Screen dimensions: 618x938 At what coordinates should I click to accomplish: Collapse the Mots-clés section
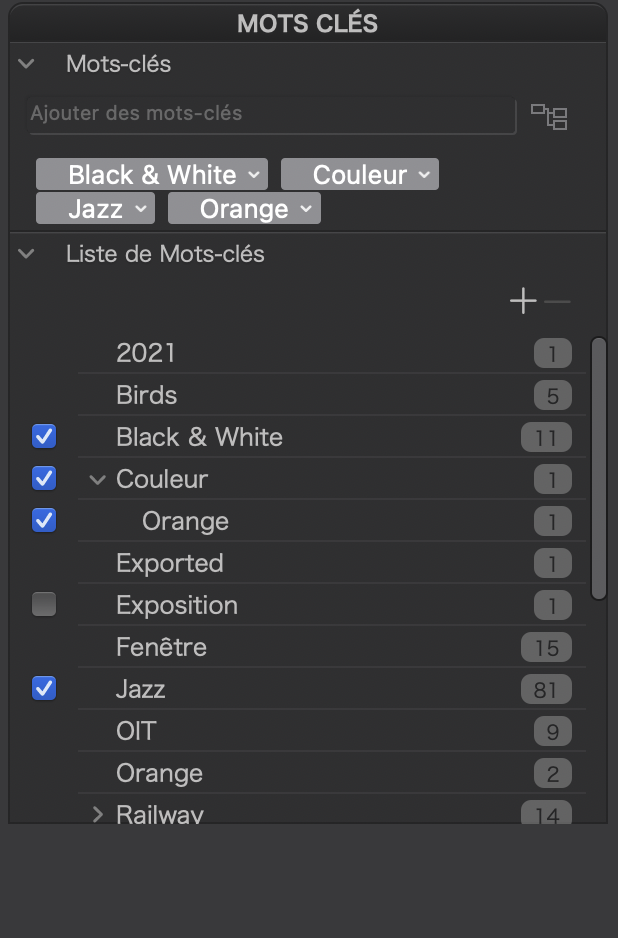(27, 64)
